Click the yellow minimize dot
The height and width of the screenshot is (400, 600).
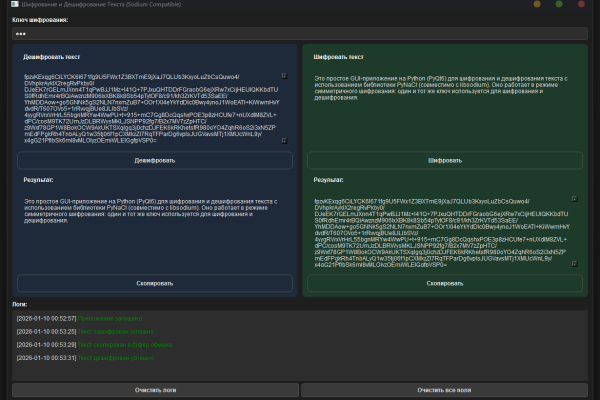coord(537,4)
